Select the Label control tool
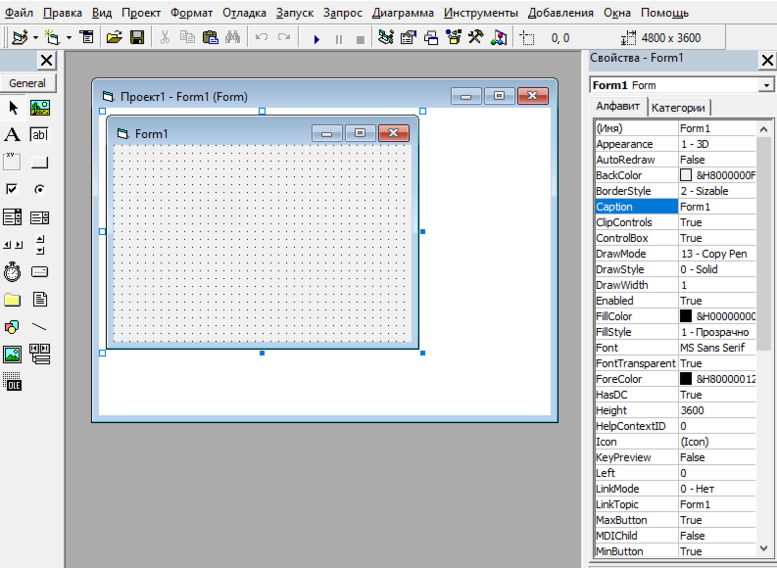 pyautogui.click(x=12, y=134)
